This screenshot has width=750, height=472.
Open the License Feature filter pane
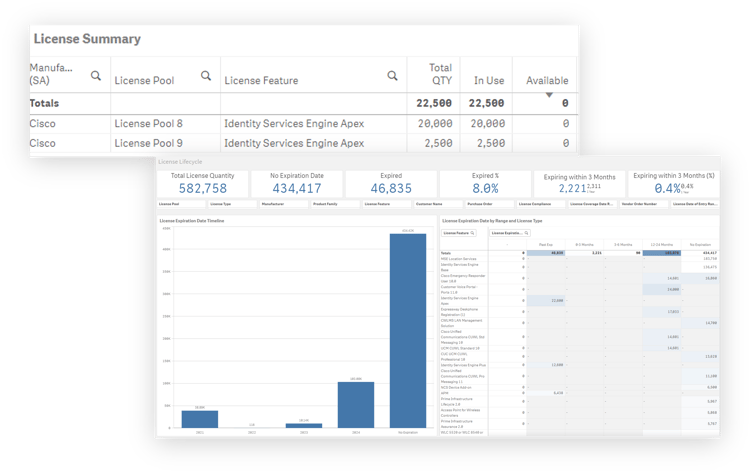[x=387, y=204]
